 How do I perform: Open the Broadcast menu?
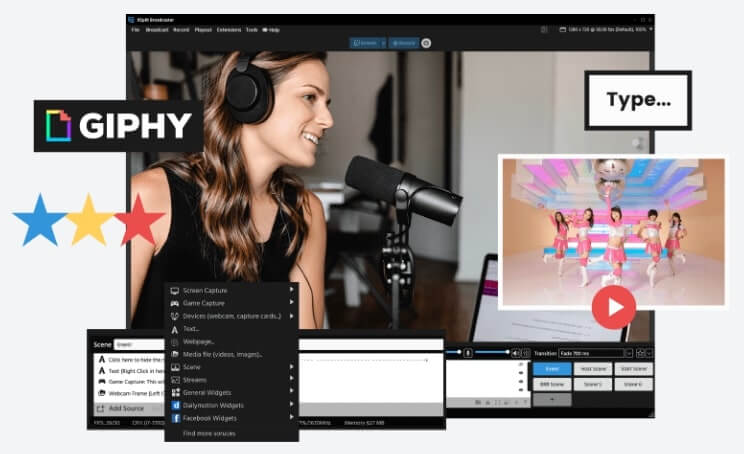pos(157,30)
